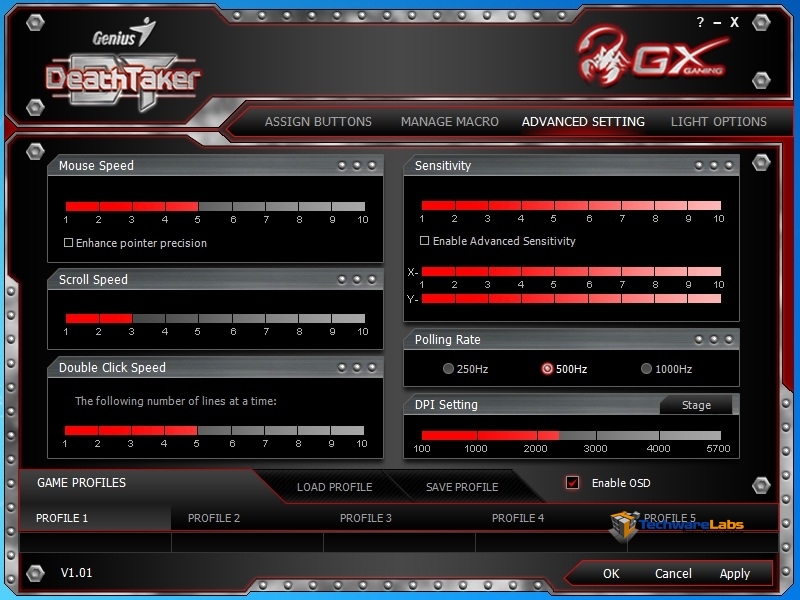Click "The following number of lines at a time:" text
The height and width of the screenshot is (600, 800).
(x=176, y=401)
